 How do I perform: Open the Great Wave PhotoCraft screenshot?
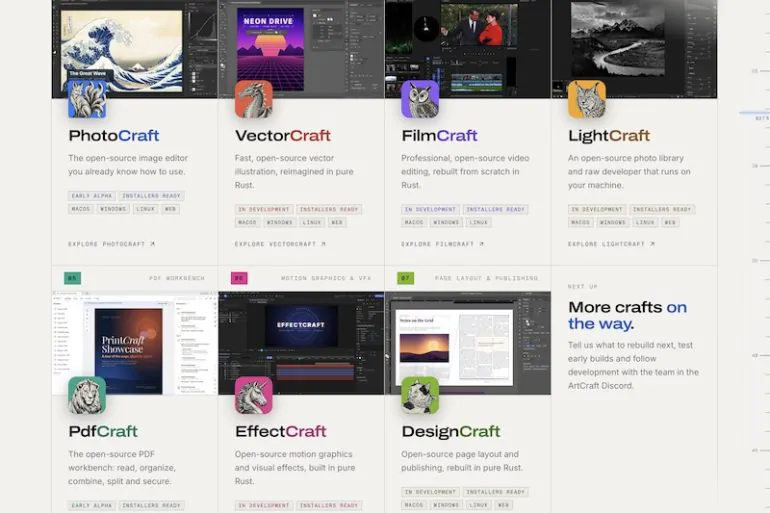tap(135, 49)
